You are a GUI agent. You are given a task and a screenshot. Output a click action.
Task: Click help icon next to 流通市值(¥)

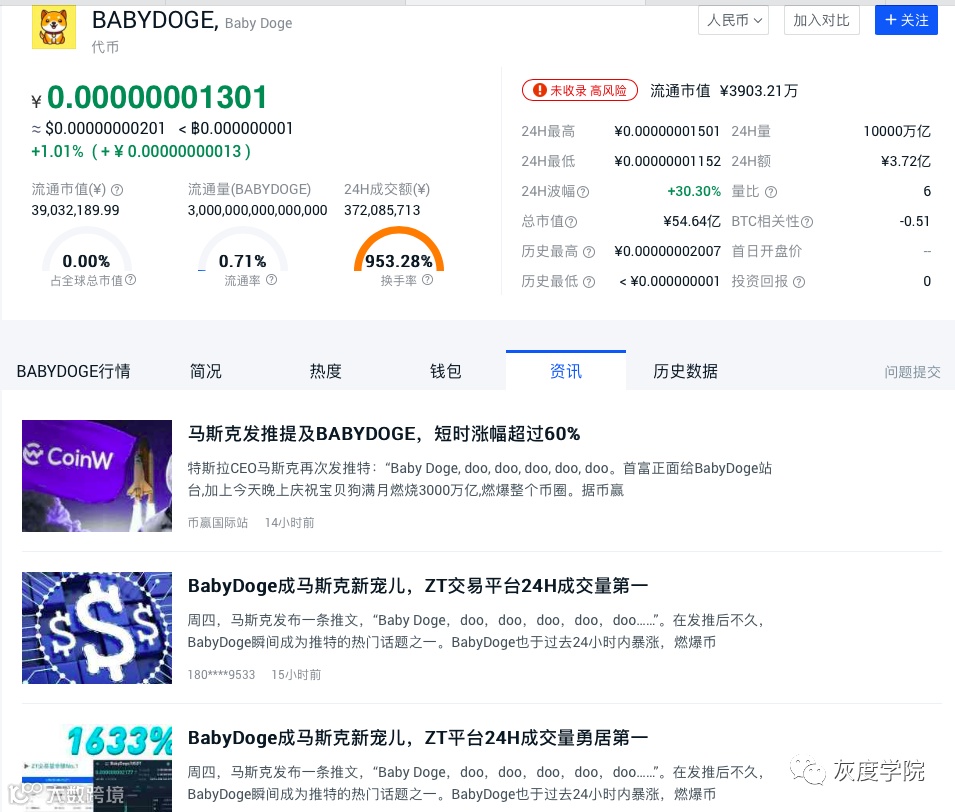117,190
